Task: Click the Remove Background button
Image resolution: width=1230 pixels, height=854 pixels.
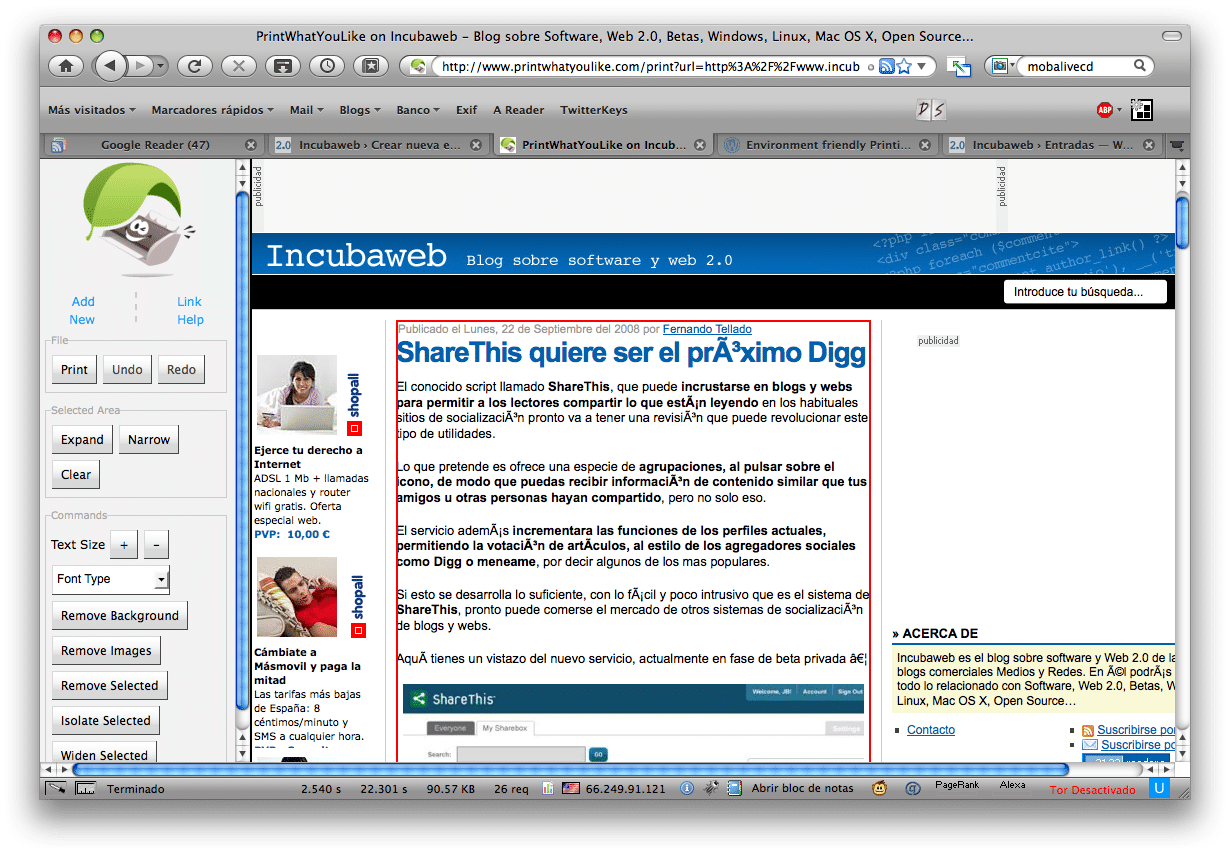Action: [x=120, y=615]
